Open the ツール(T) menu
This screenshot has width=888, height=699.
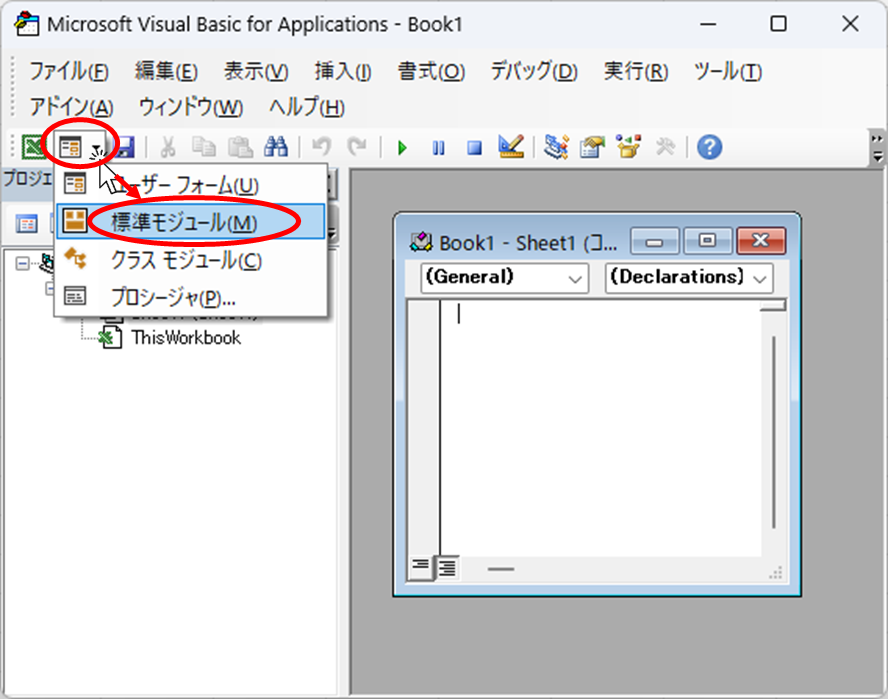(x=728, y=72)
